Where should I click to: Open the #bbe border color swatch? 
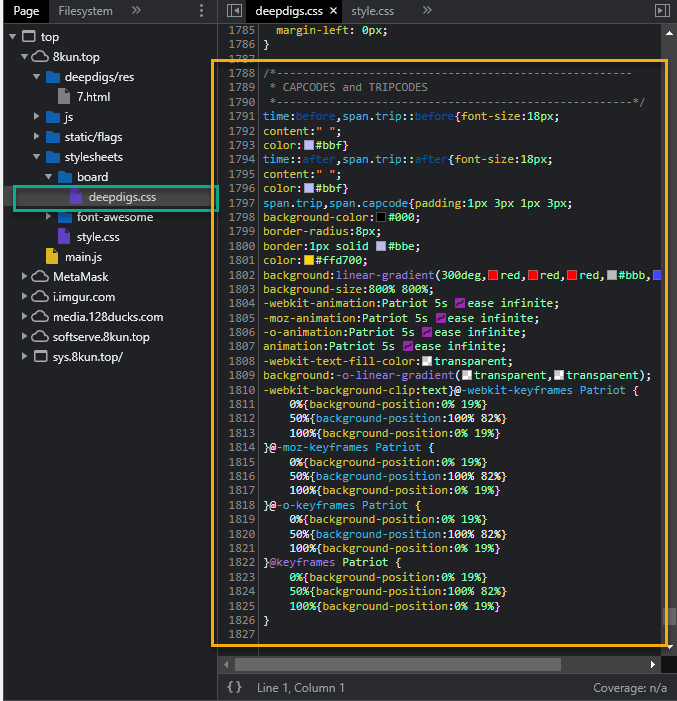click(x=381, y=246)
